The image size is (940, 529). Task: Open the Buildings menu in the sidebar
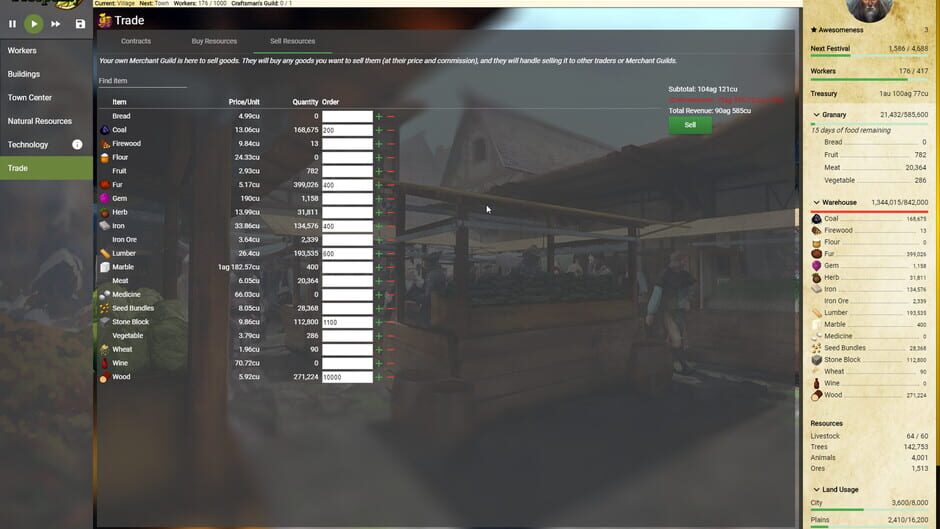pos(46,74)
